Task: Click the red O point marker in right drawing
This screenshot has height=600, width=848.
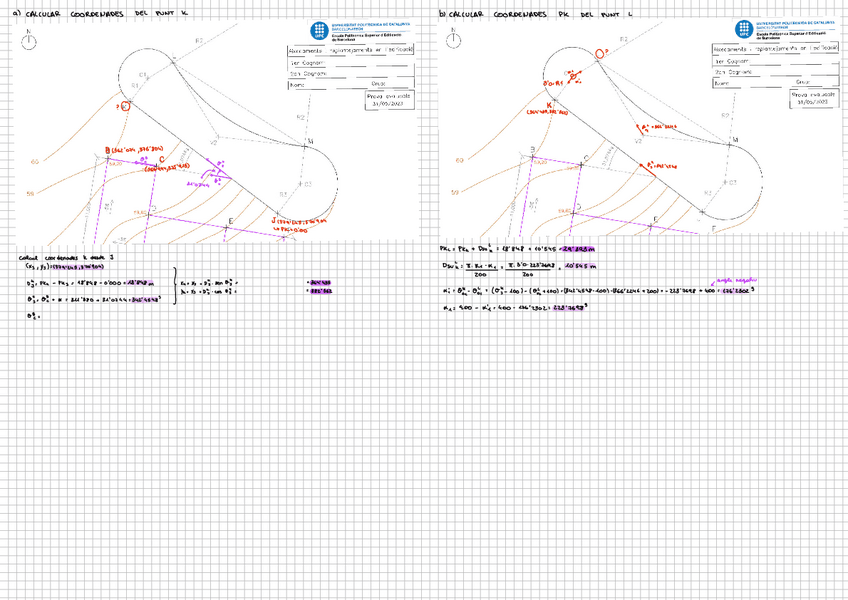Action: [x=600, y=53]
